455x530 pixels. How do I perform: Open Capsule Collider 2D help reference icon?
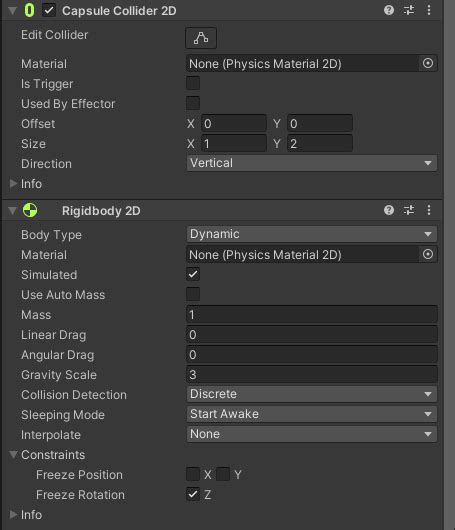point(389,10)
